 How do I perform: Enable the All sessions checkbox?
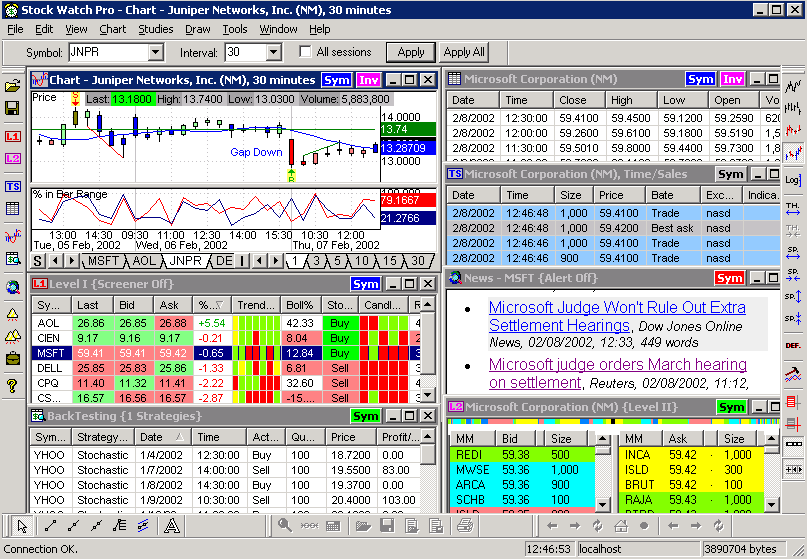[305, 52]
